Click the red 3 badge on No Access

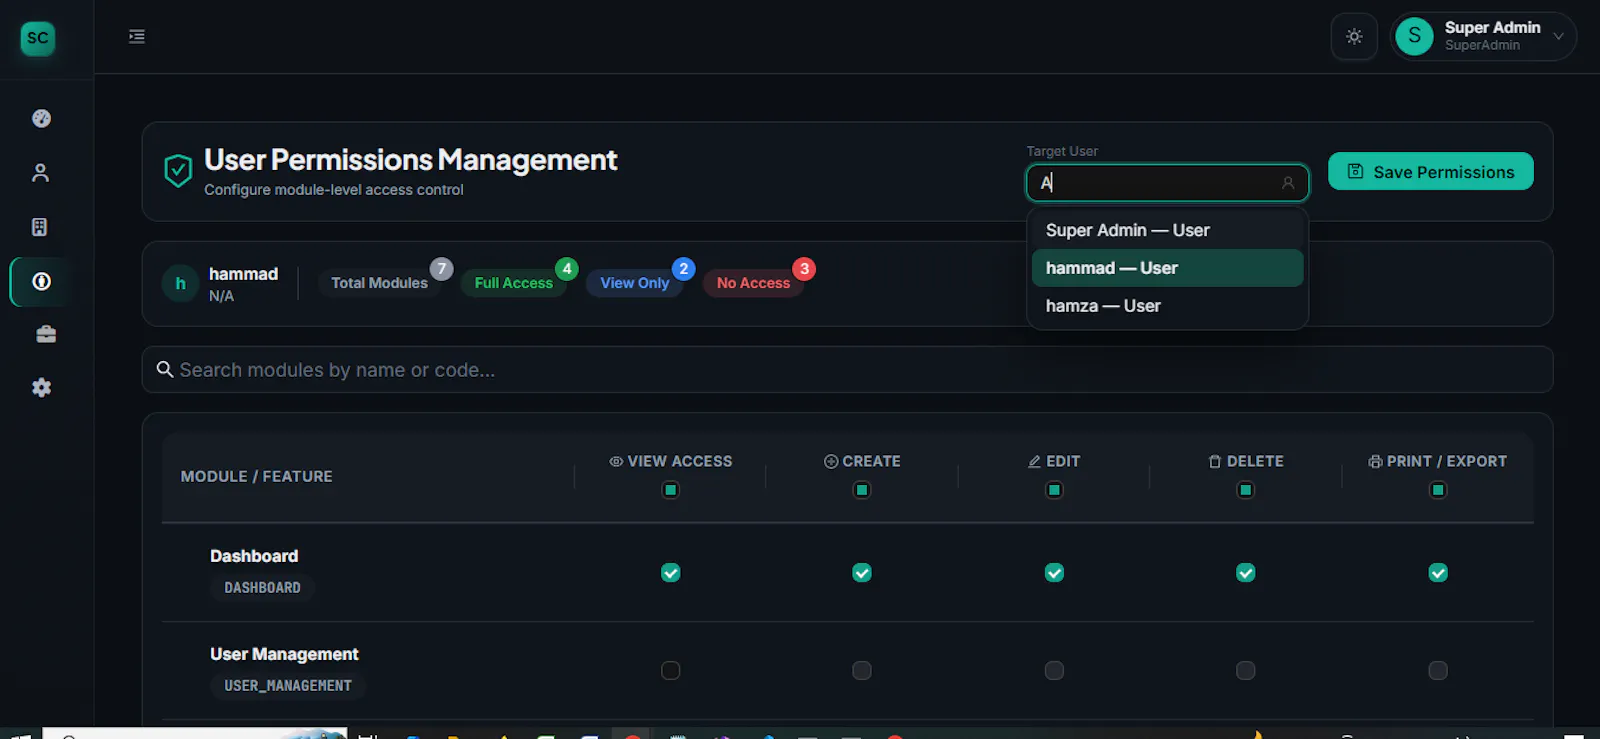pos(804,269)
